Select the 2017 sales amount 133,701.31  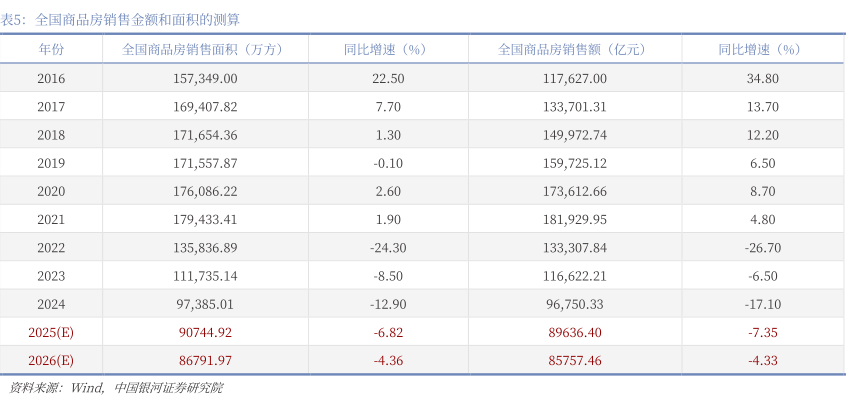coord(572,106)
